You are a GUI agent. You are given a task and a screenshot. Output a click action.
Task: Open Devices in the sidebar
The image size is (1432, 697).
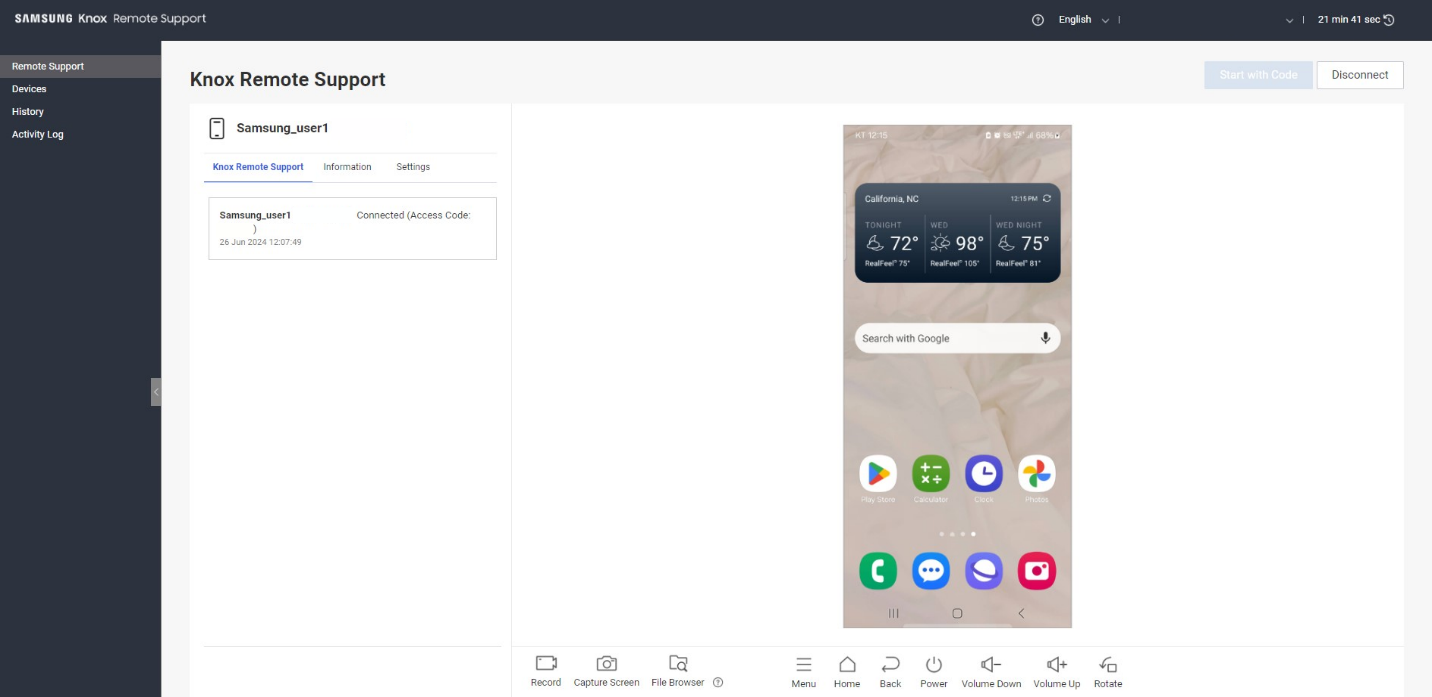(29, 89)
